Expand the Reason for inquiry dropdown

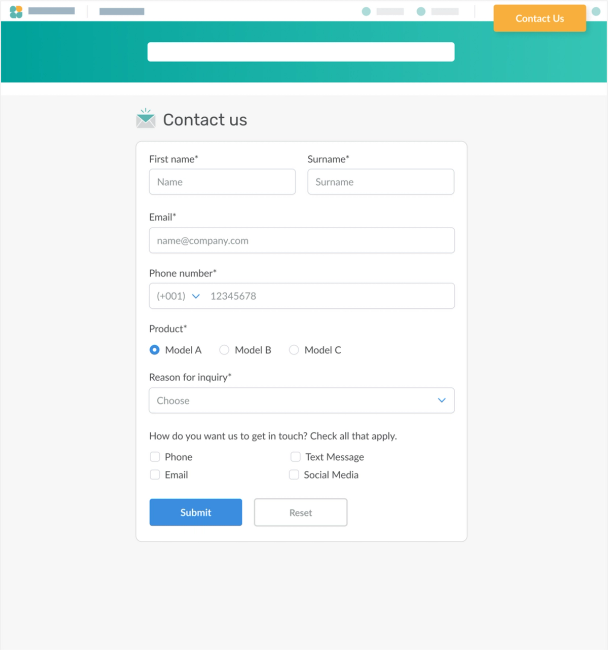(x=301, y=400)
